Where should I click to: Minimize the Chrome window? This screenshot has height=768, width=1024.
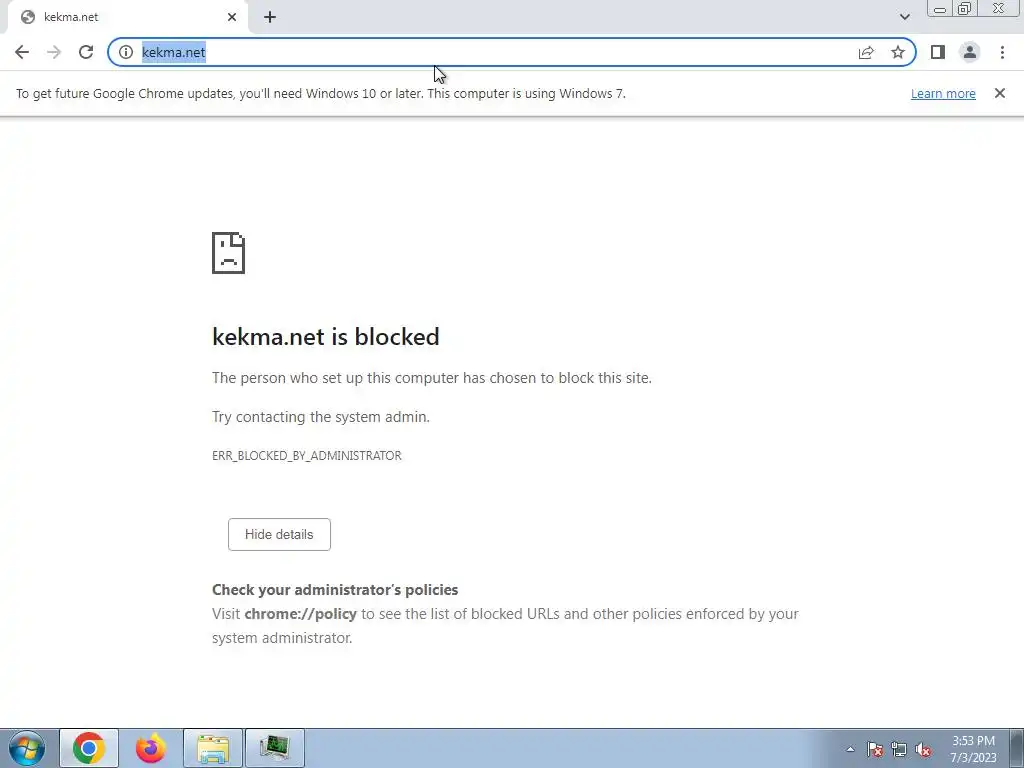(940, 9)
